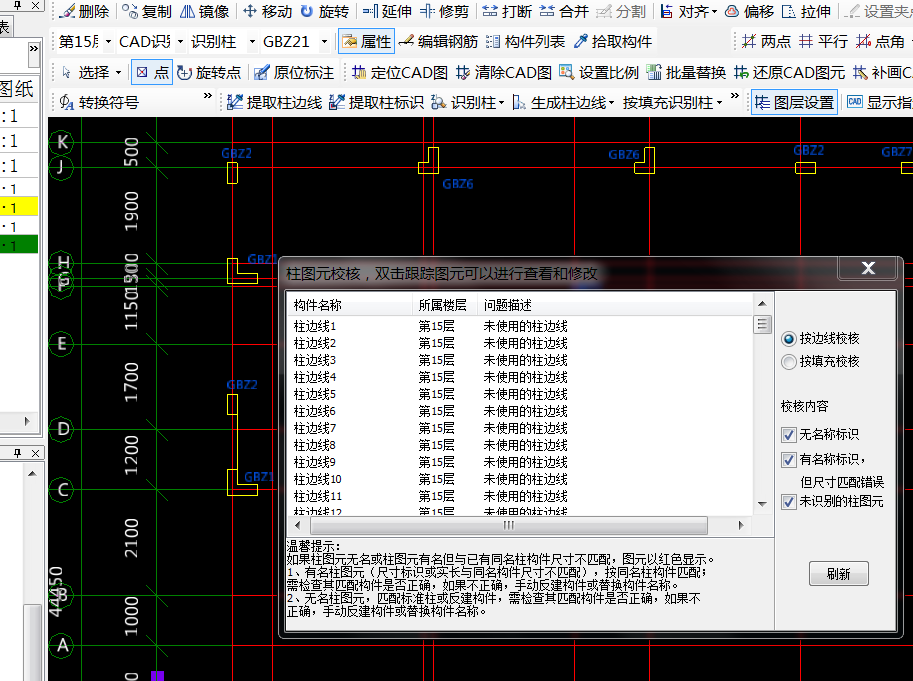Select the 合并 (merge) tool
This screenshot has height=681, width=913.
pos(564,11)
